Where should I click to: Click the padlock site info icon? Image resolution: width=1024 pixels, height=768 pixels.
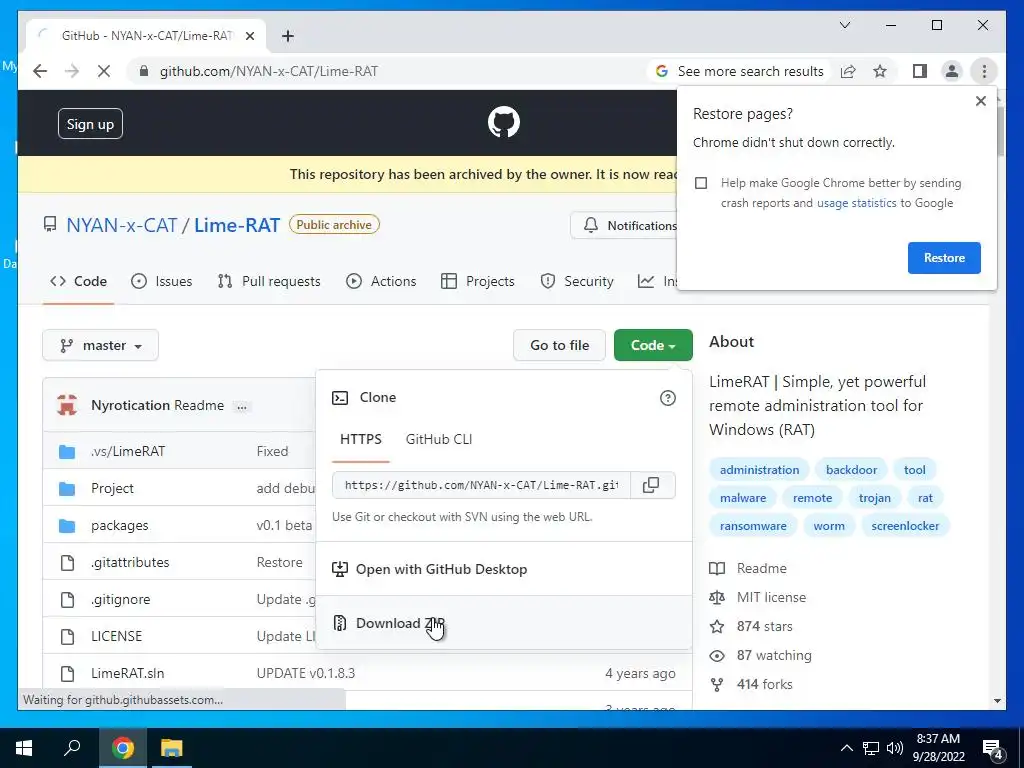tap(144, 71)
